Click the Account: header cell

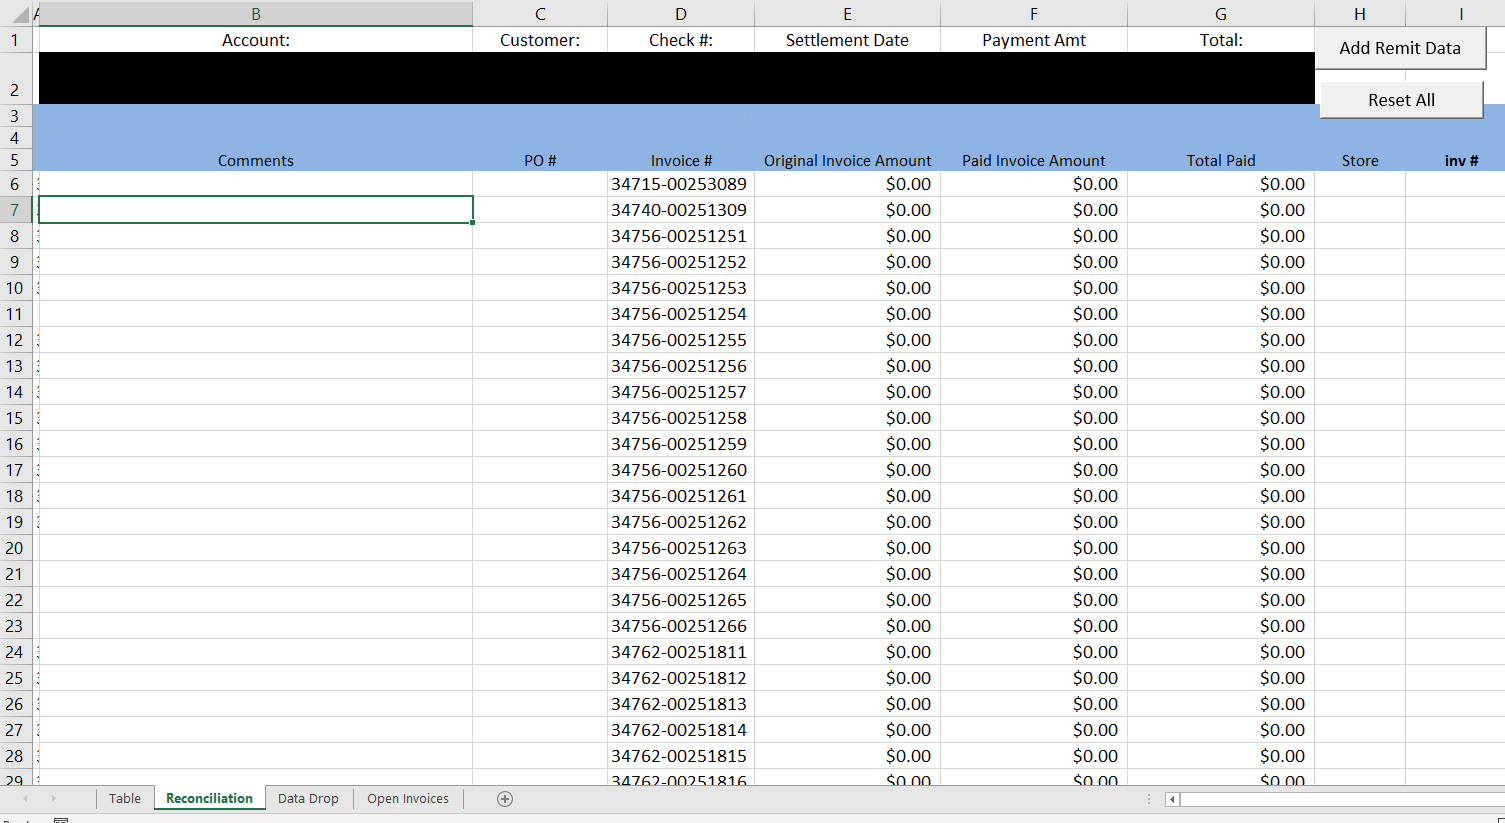256,40
